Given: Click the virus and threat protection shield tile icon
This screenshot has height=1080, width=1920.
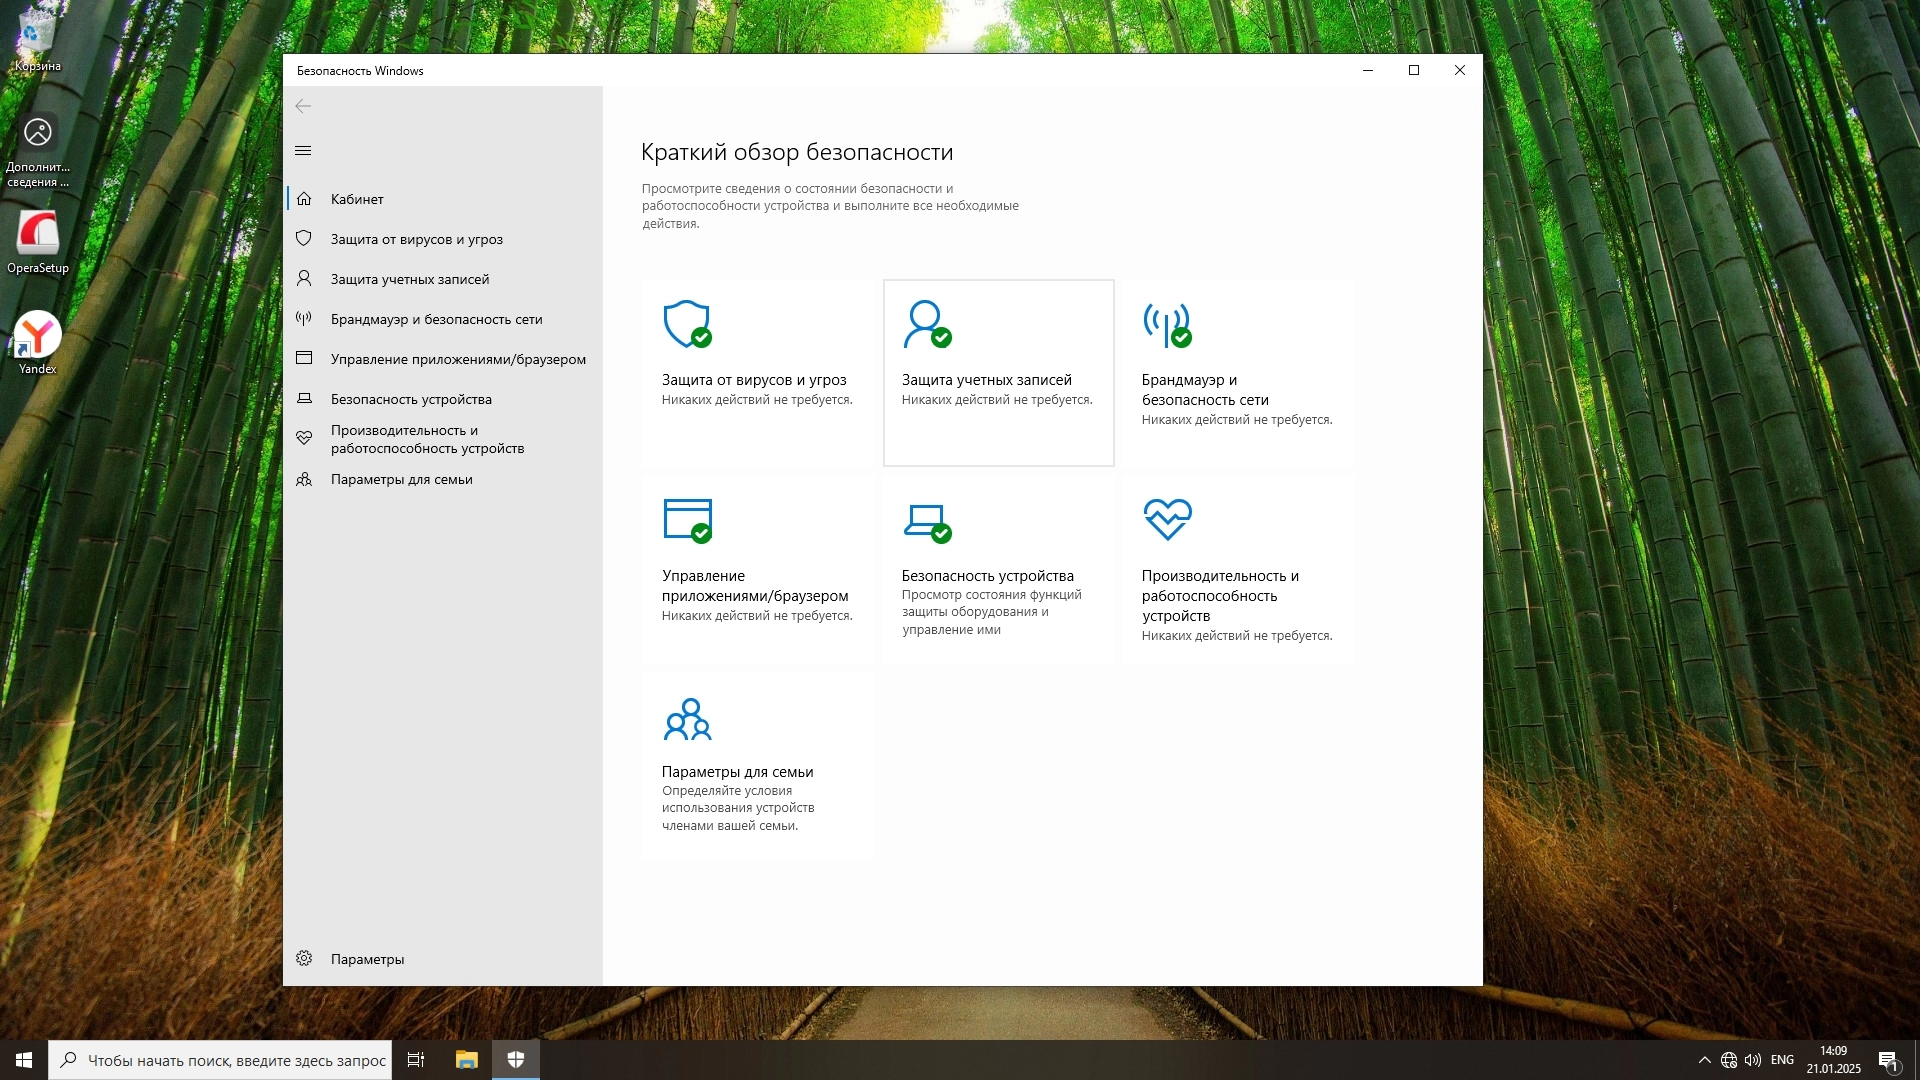Looking at the screenshot, I should (687, 324).
